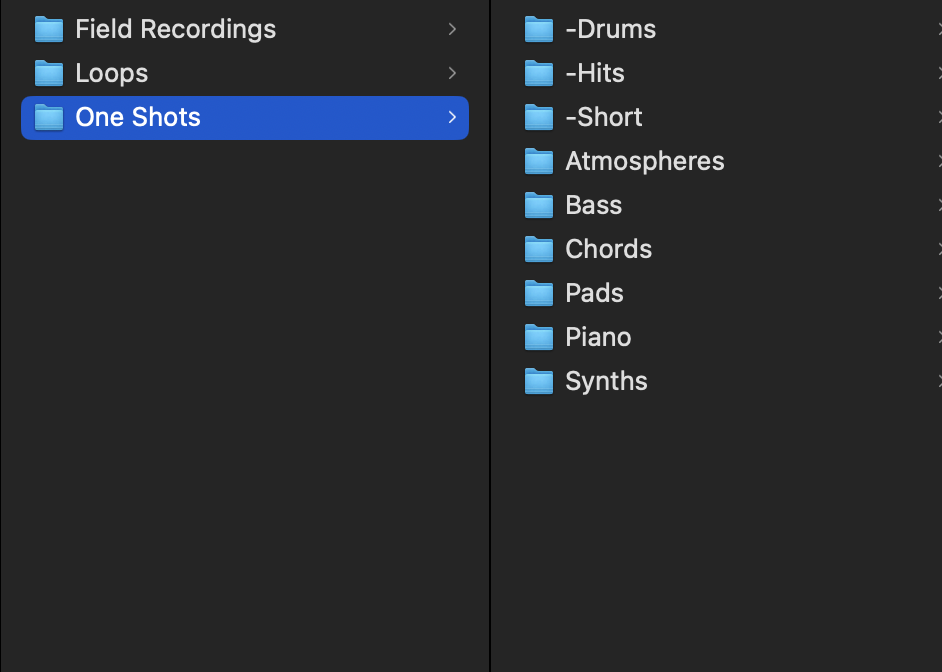Select the Field Recordings label
This screenshot has width=942, height=672.
click(x=175, y=29)
